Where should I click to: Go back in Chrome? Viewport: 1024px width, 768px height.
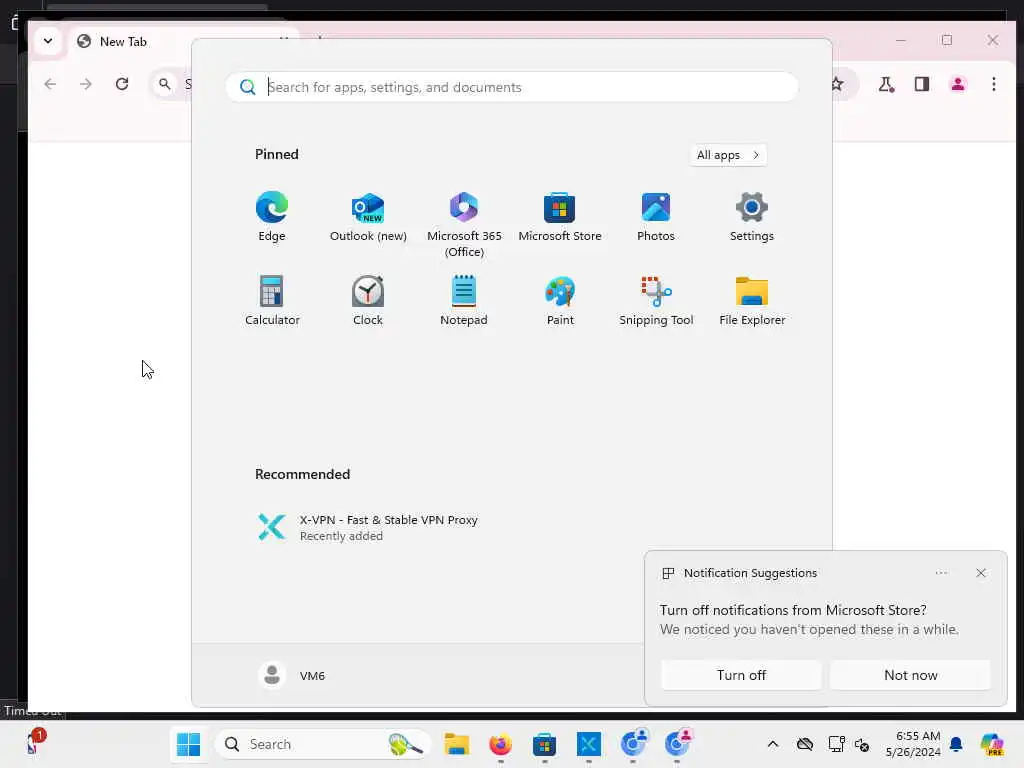(50, 84)
